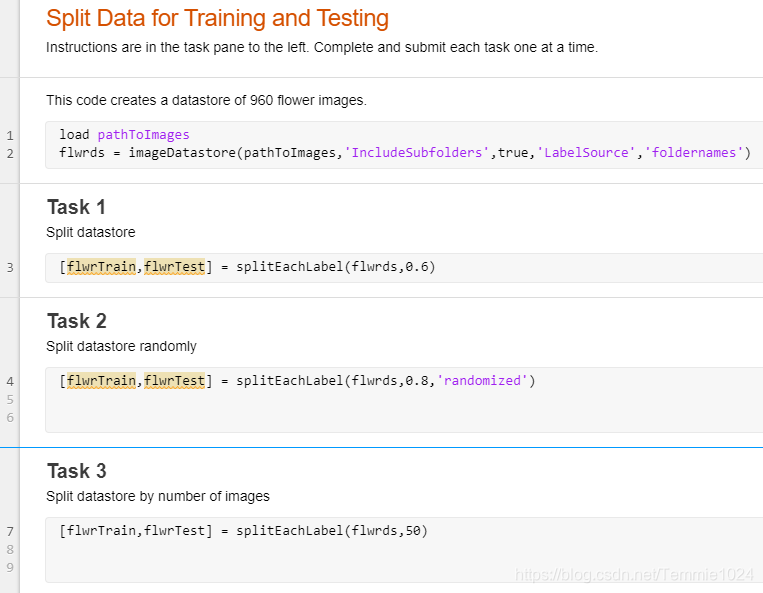Click highlighted flwrTrain variable in line 4
Screen dimensions: 763x593
tap(101, 380)
